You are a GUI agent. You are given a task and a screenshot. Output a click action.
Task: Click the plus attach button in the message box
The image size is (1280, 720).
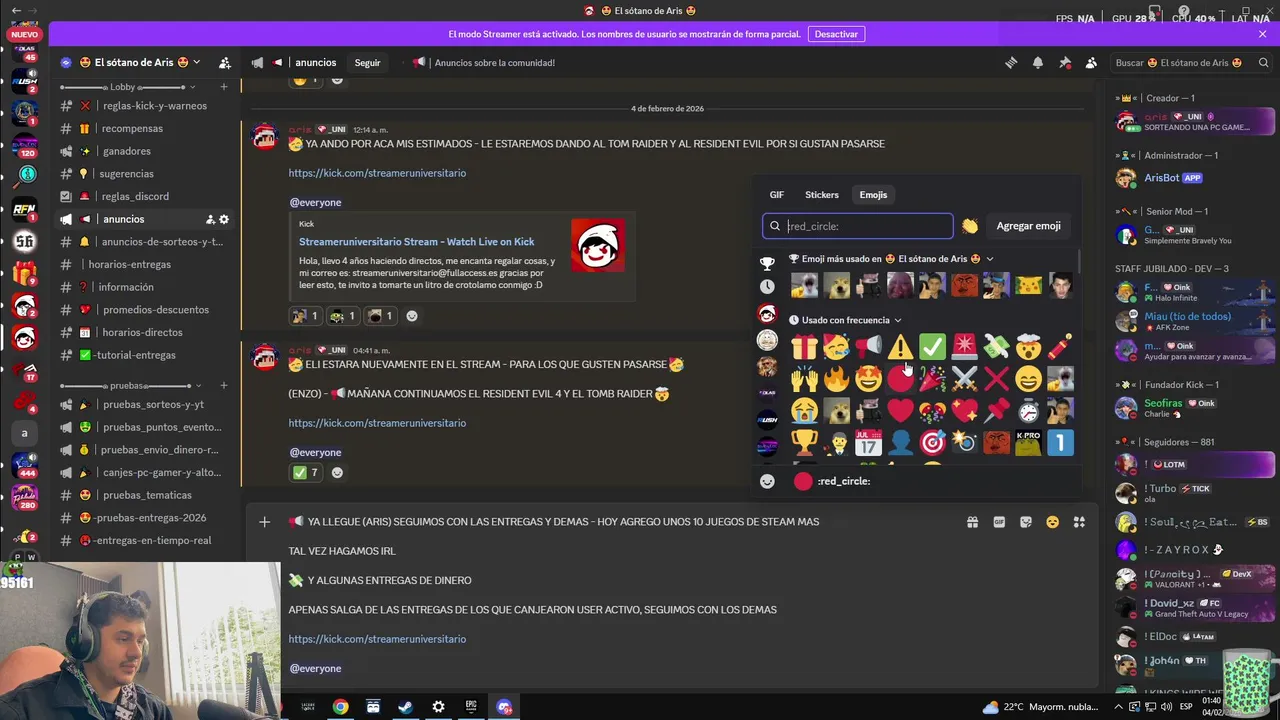(264, 522)
